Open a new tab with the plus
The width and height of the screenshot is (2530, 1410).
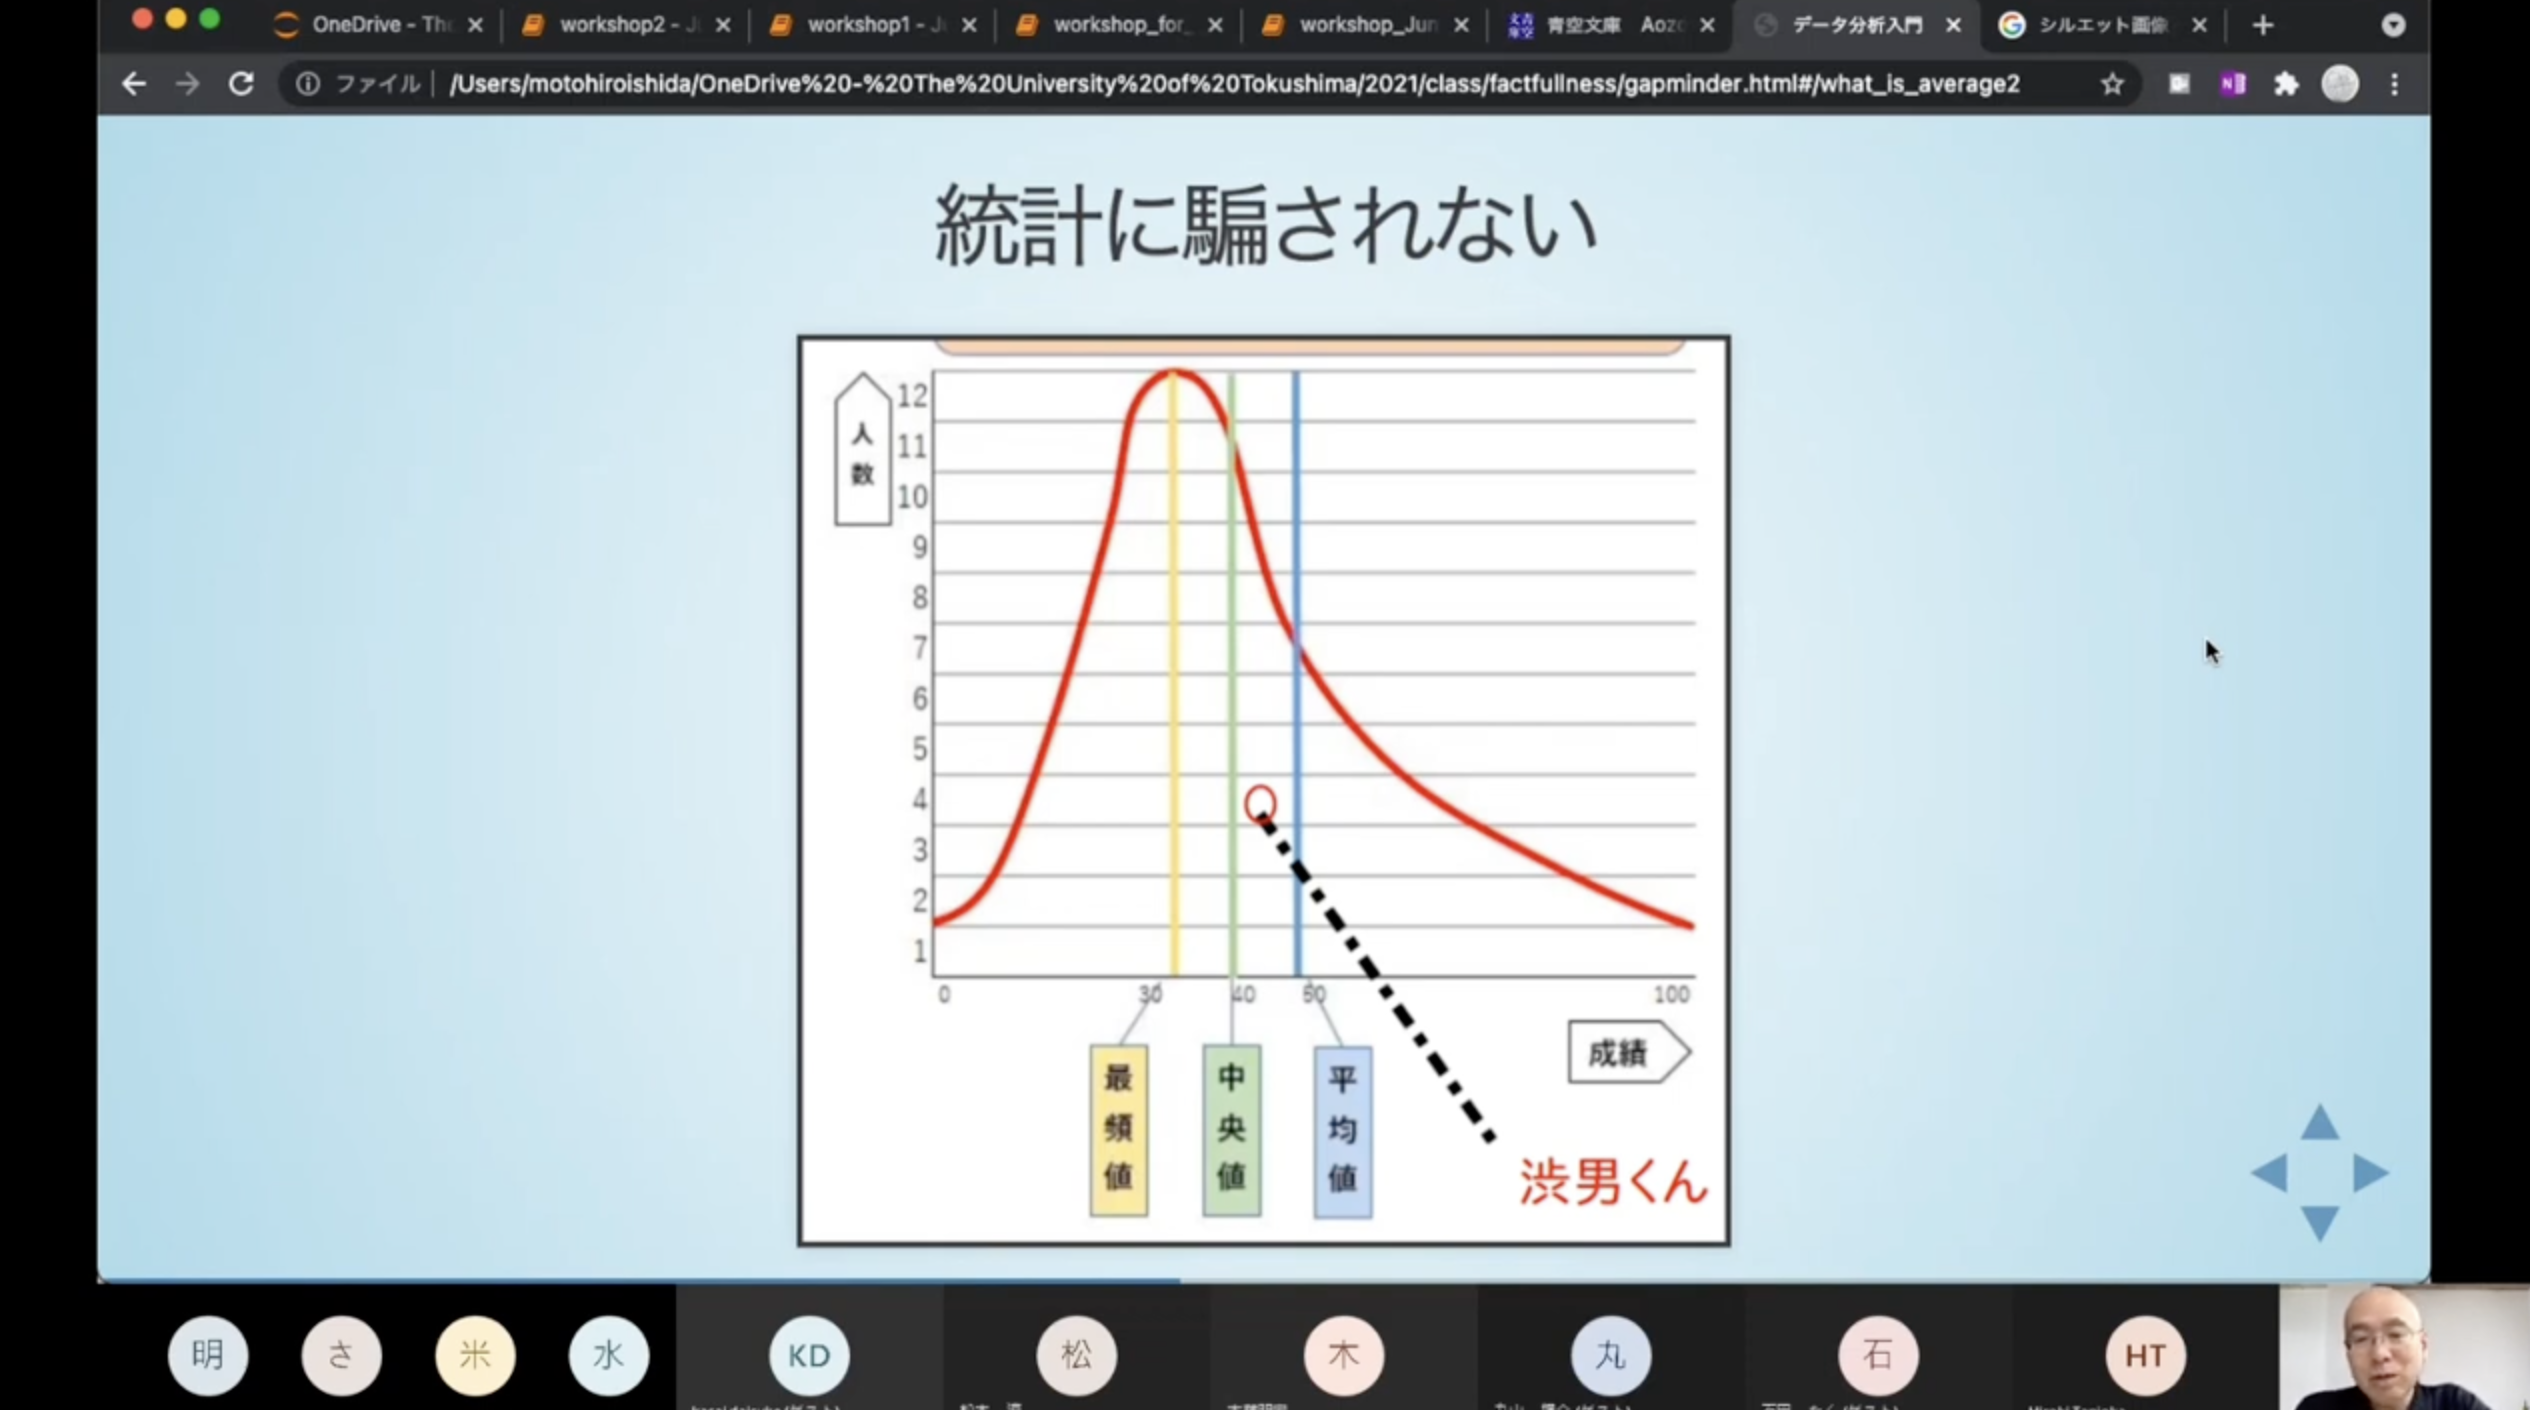tap(2263, 25)
